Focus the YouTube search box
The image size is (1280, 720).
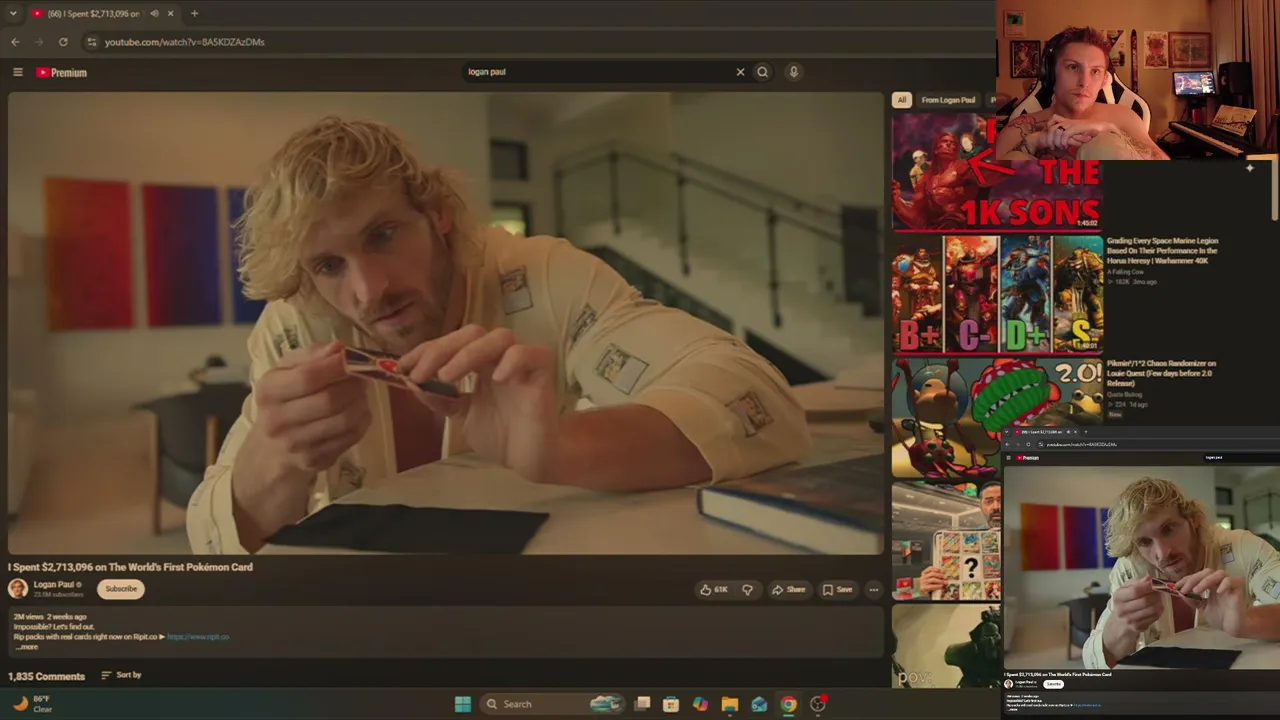click(x=598, y=72)
